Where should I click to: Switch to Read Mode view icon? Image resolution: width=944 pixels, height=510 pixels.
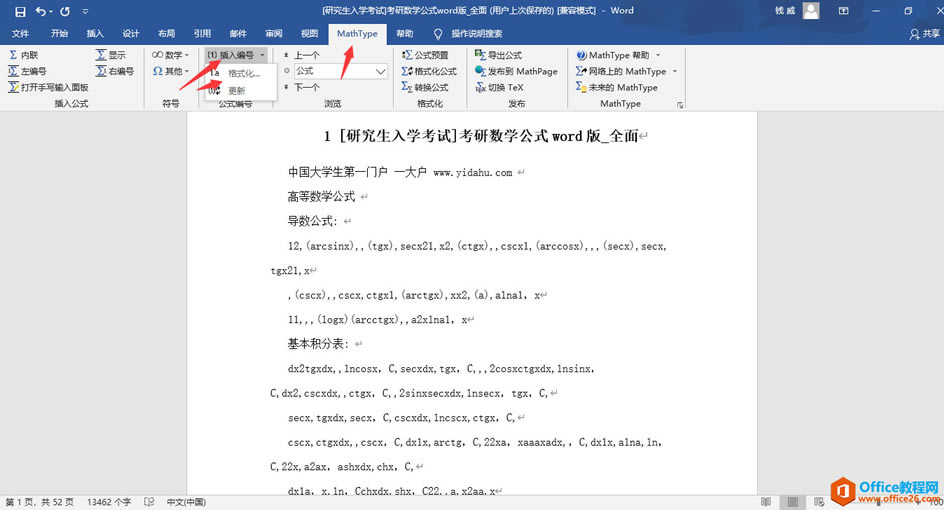coord(766,502)
